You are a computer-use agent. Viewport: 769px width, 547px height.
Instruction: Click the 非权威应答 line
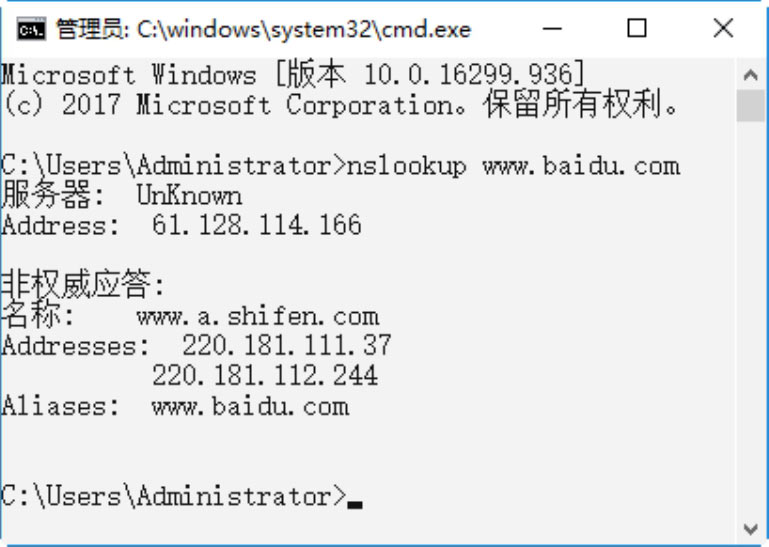(82, 287)
